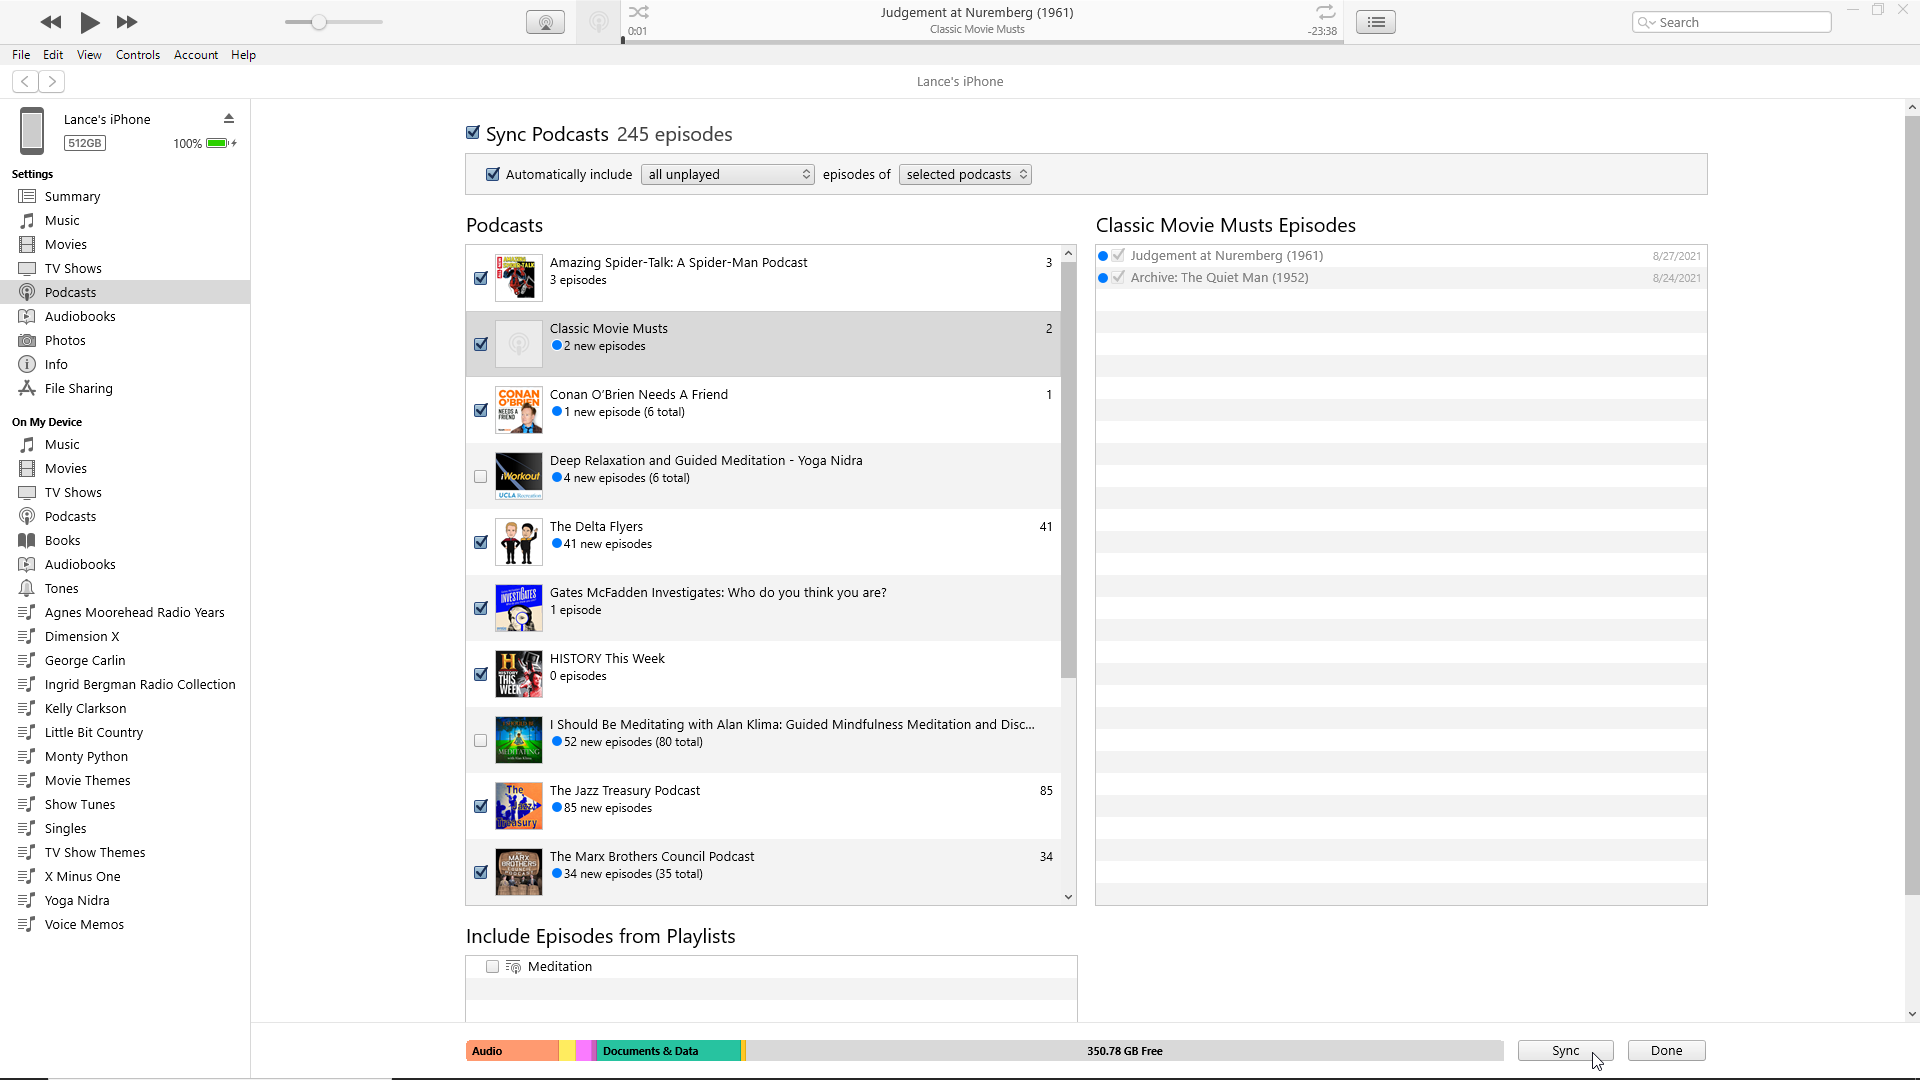Open the Account menu

click(196, 55)
